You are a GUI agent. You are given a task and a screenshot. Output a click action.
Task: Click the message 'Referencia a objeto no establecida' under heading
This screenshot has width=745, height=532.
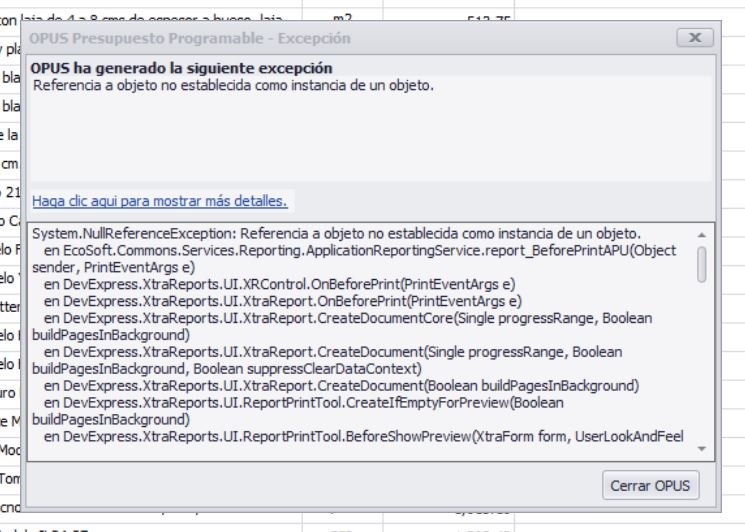(x=233, y=85)
